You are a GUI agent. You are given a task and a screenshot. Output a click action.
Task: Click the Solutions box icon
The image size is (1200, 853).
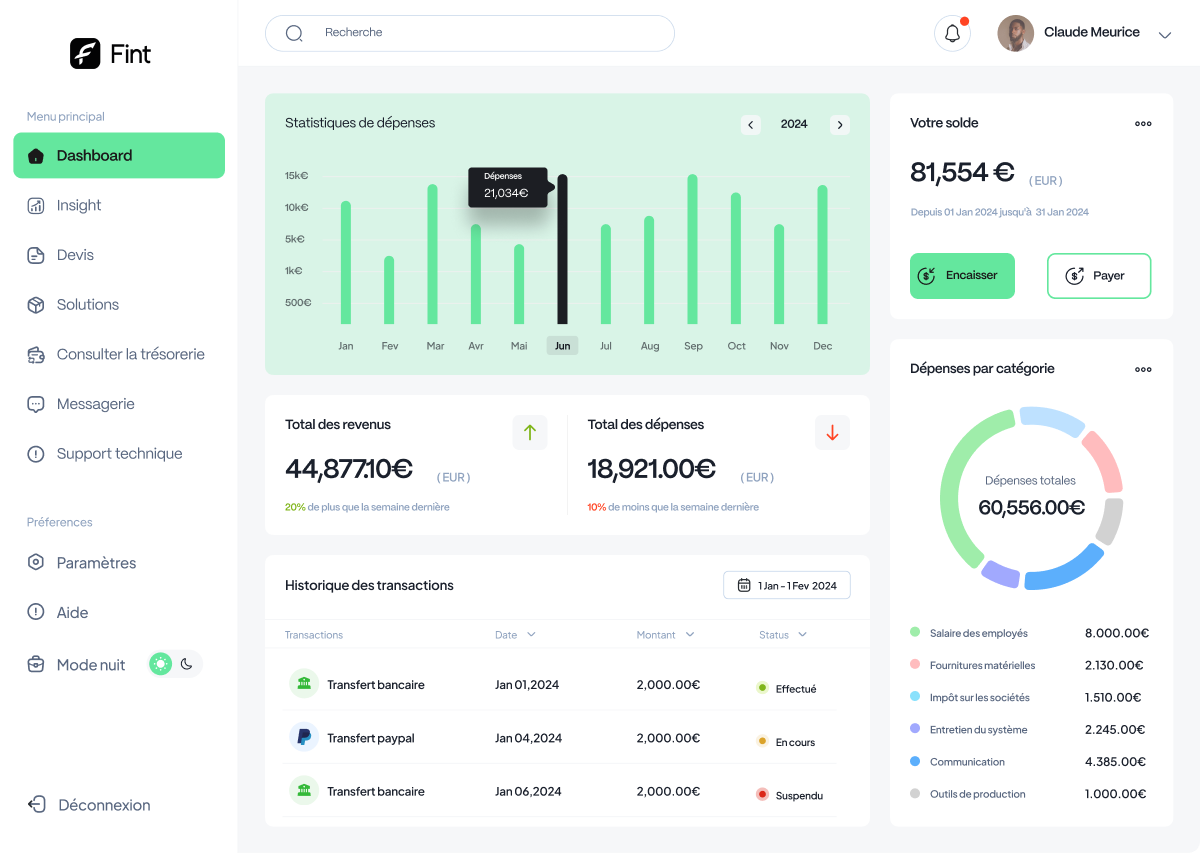pyautogui.click(x=36, y=305)
